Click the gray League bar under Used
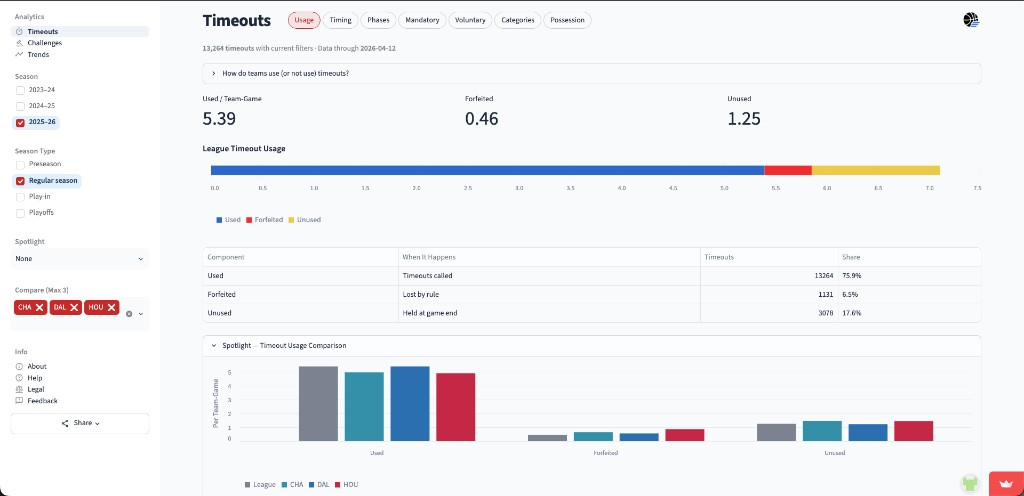This screenshot has width=1024, height=496. pos(318,403)
